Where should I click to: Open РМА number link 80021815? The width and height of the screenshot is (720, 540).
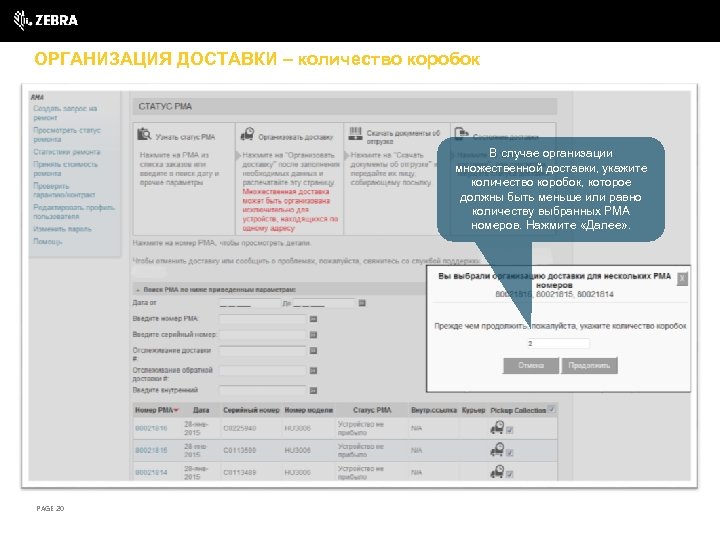pyautogui.click(x=151, y=450)
